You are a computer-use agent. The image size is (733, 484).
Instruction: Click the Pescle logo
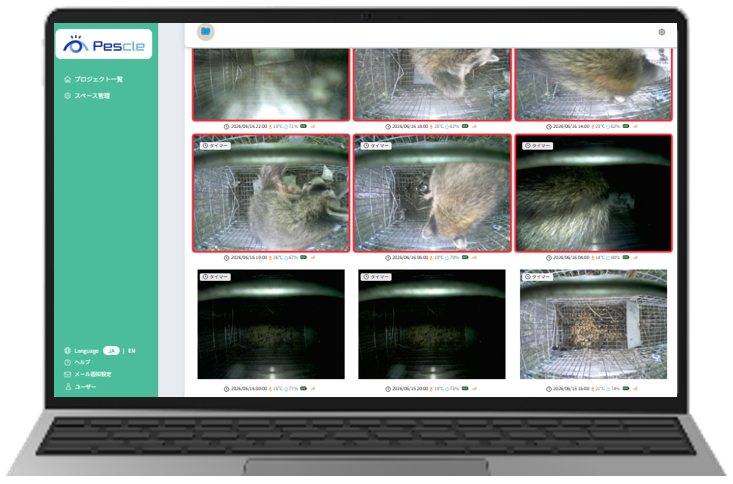(x=104, y=44)
